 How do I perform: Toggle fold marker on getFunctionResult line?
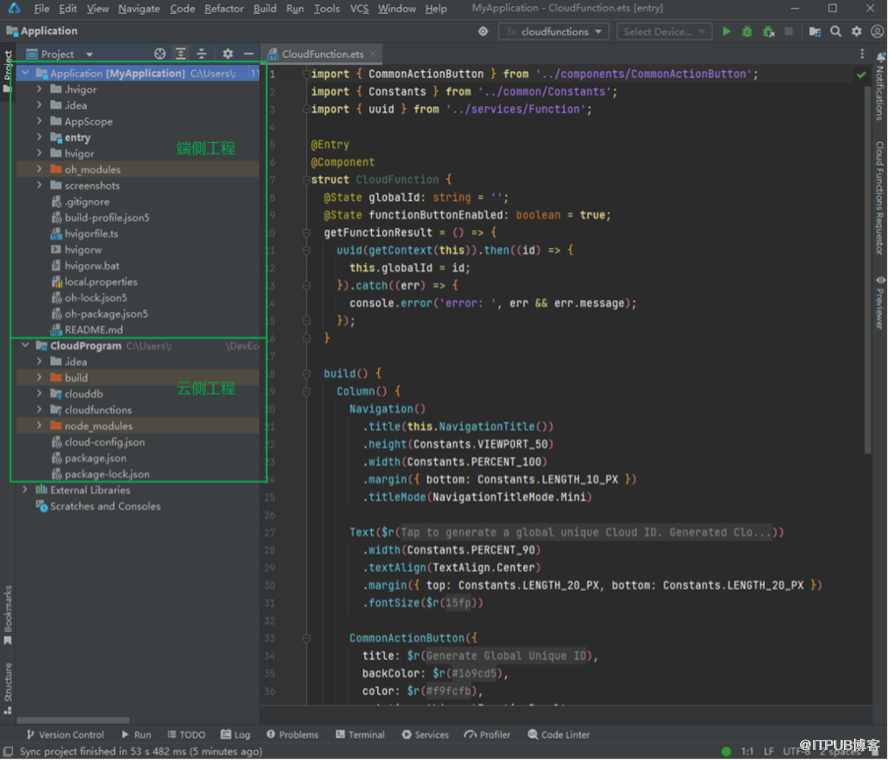[307, 233]
